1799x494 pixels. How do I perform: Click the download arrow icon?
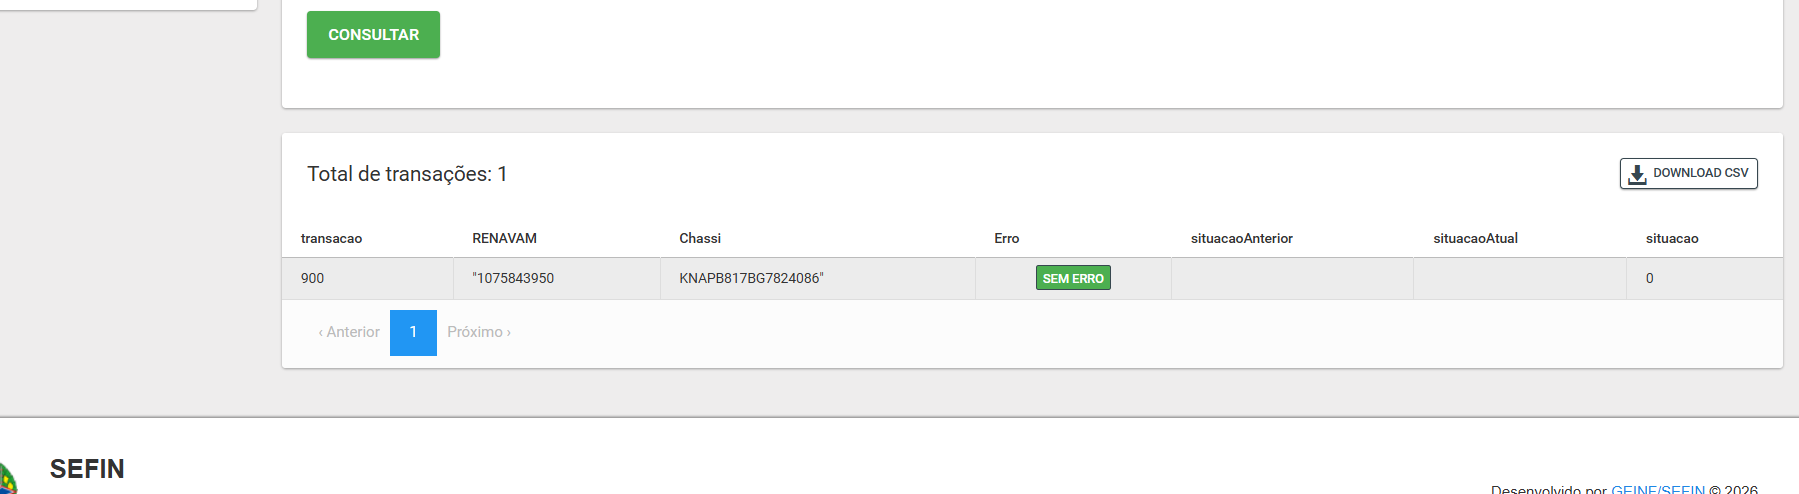click(x=1637, y=174)
